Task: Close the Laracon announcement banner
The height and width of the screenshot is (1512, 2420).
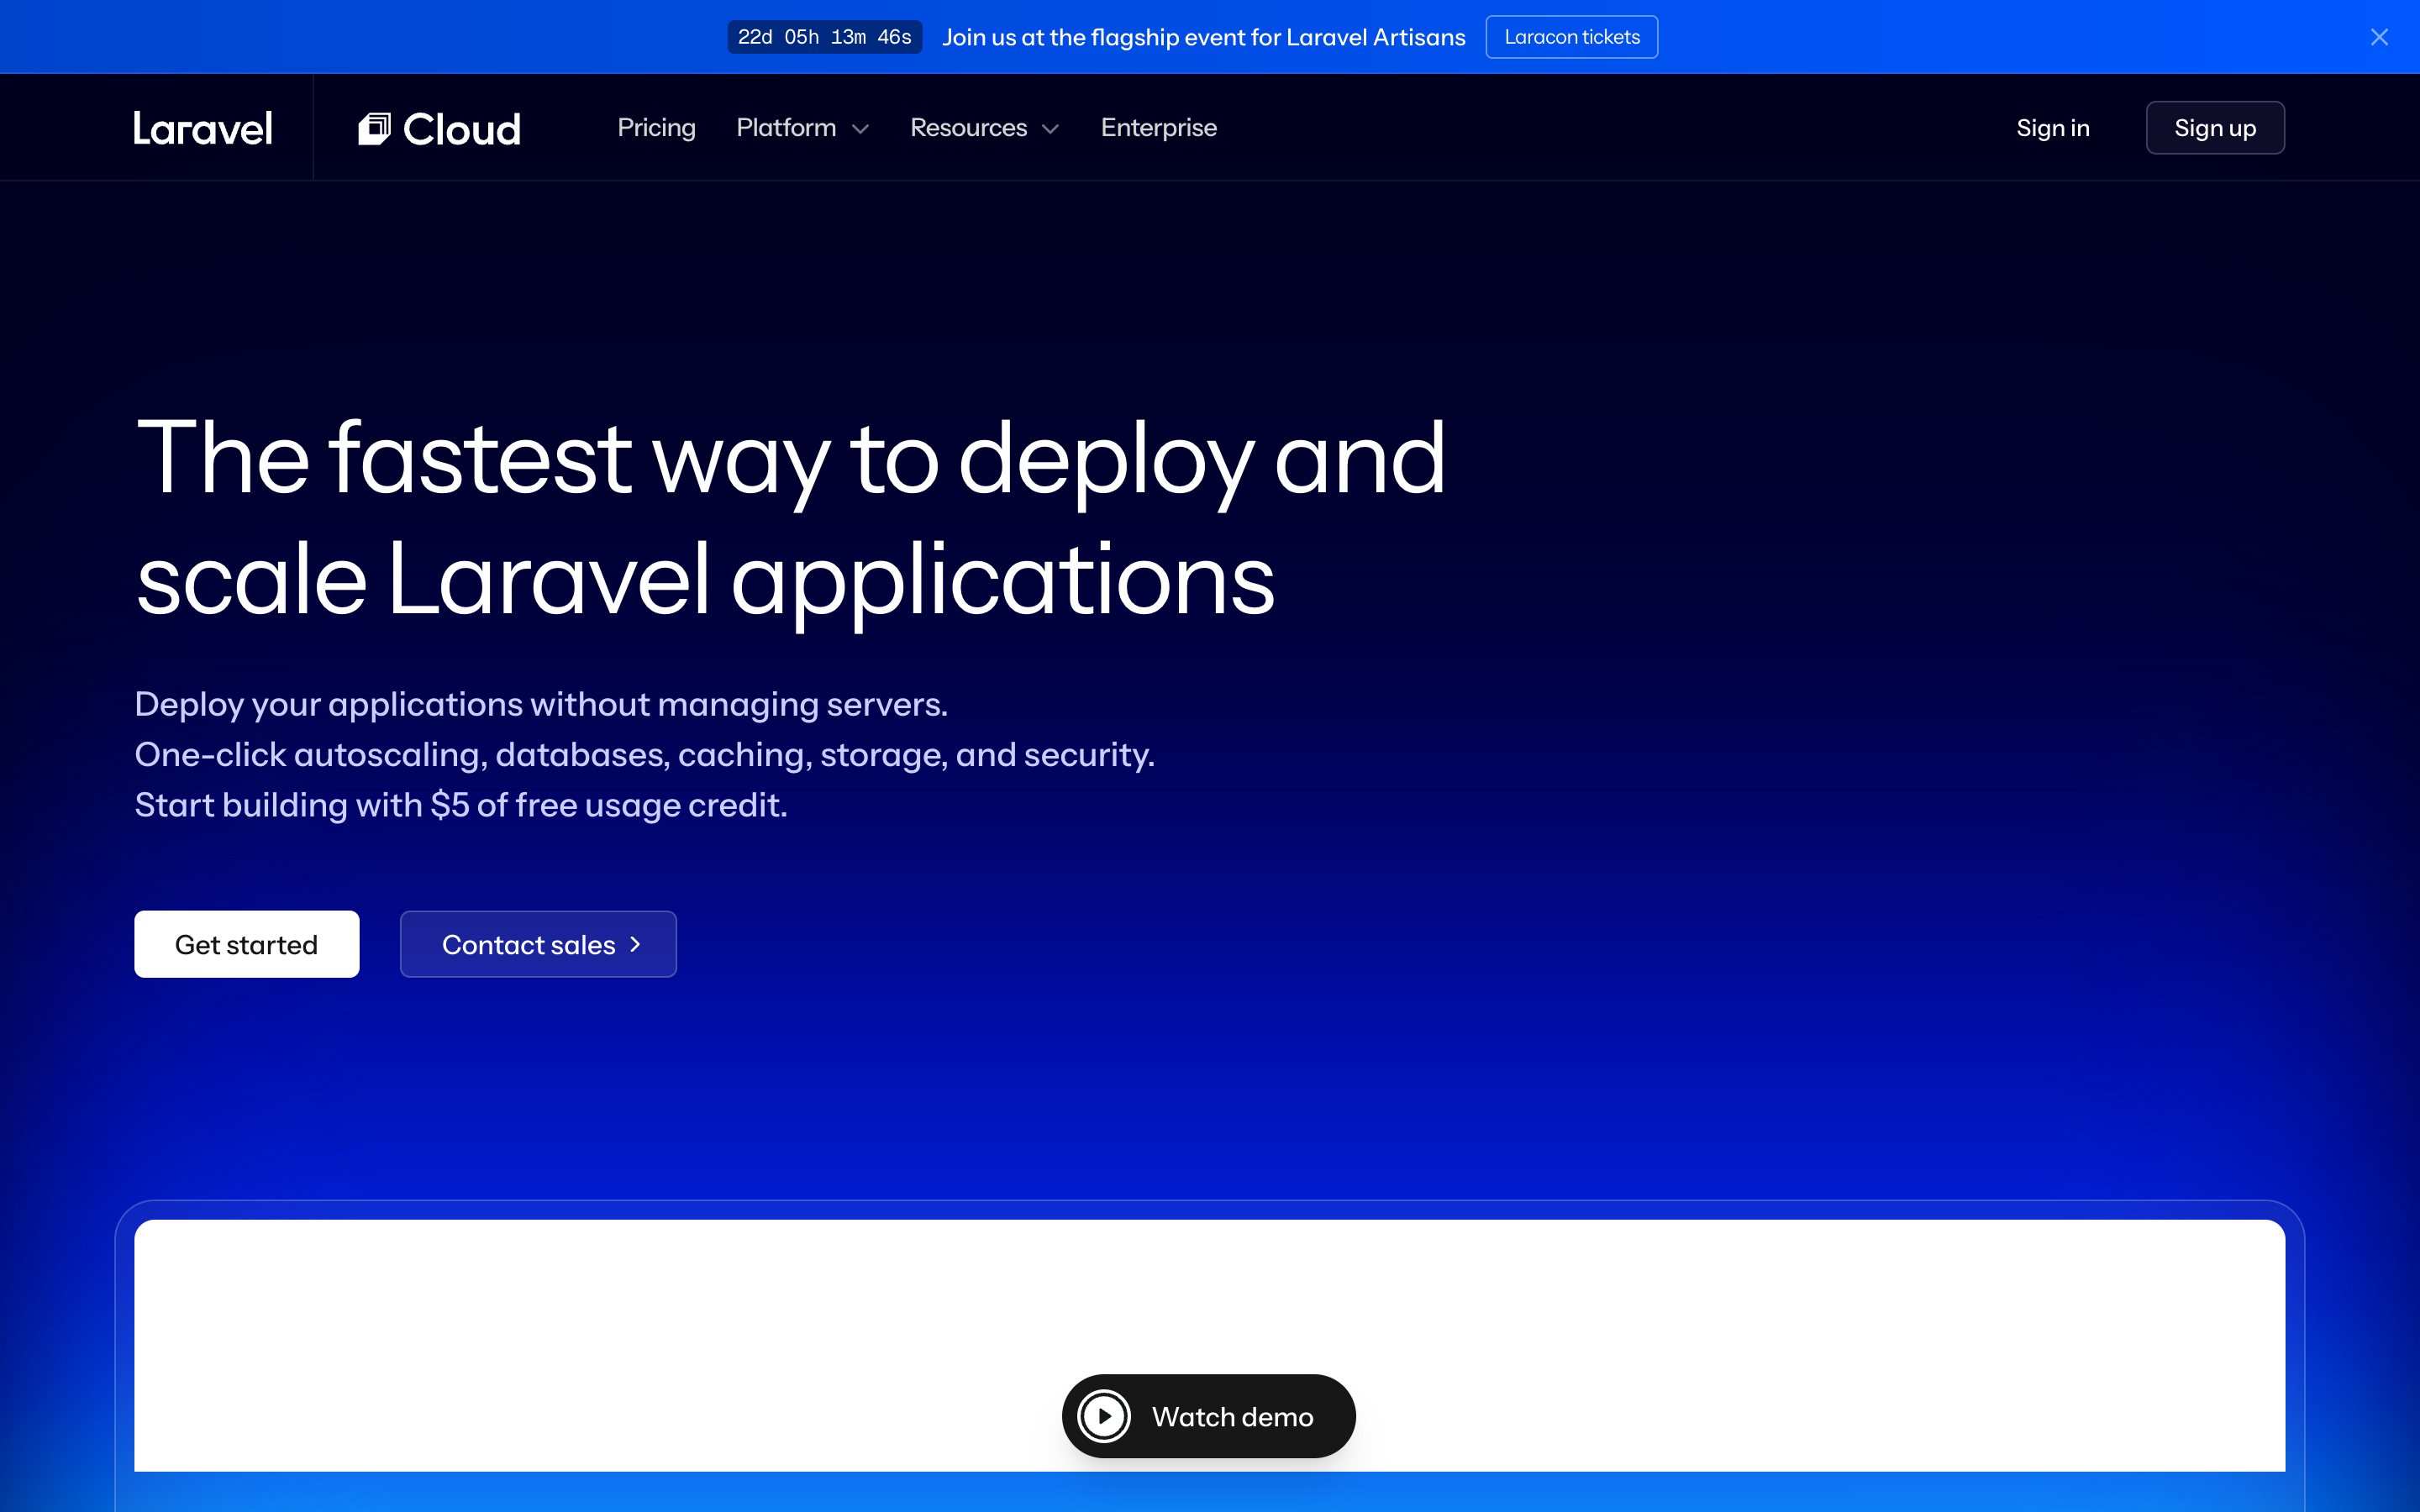Action: tap(2379, 37)
